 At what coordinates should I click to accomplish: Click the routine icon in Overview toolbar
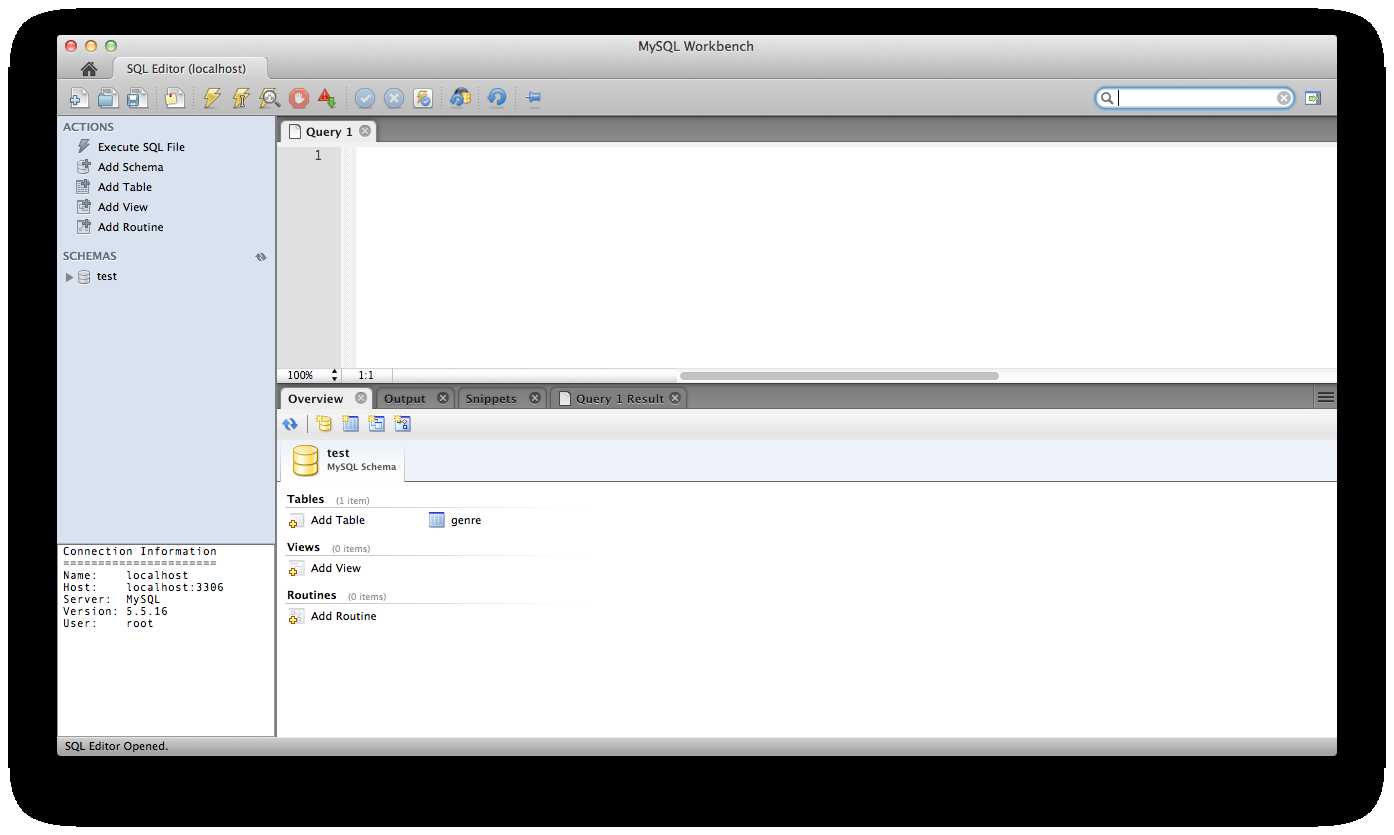pyautogui.click(x=403, y=424)
